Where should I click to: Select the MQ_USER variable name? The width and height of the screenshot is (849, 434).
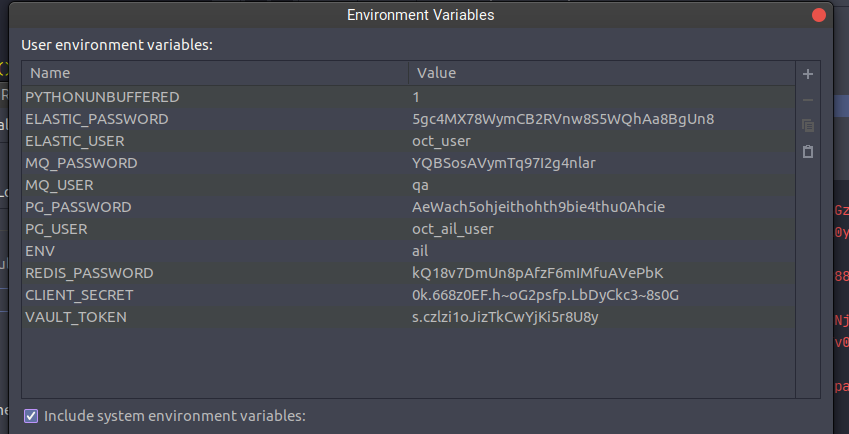60,185
